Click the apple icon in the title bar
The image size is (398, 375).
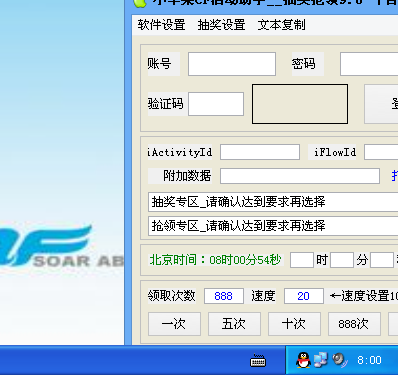[140, 3]
